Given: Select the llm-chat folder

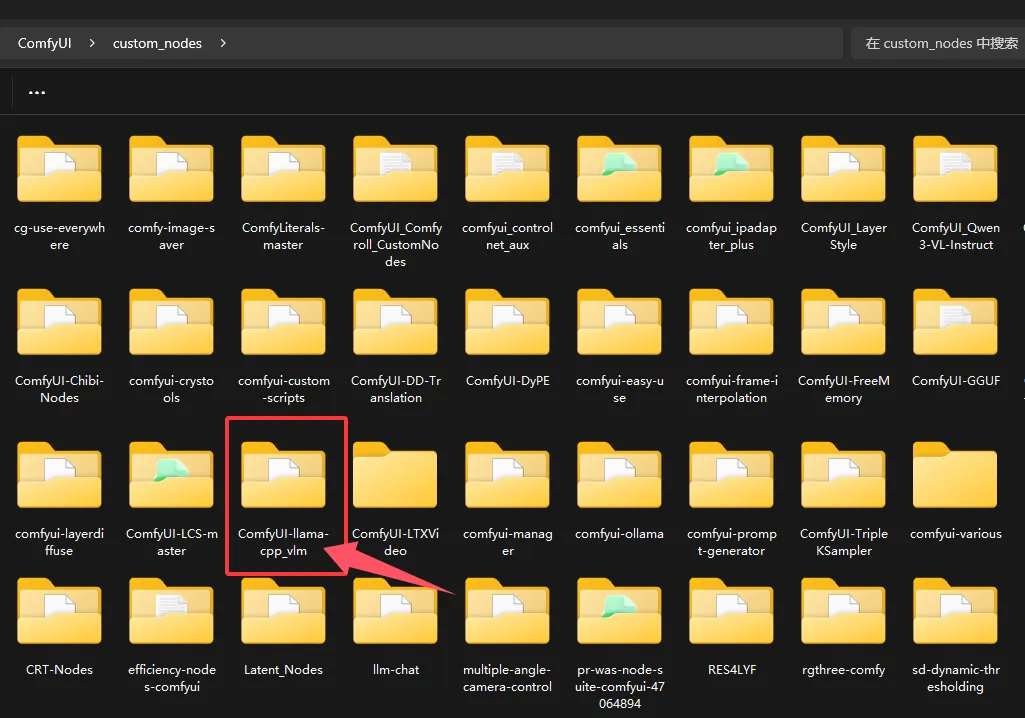Looking at the screenshot, I should 395,611.
